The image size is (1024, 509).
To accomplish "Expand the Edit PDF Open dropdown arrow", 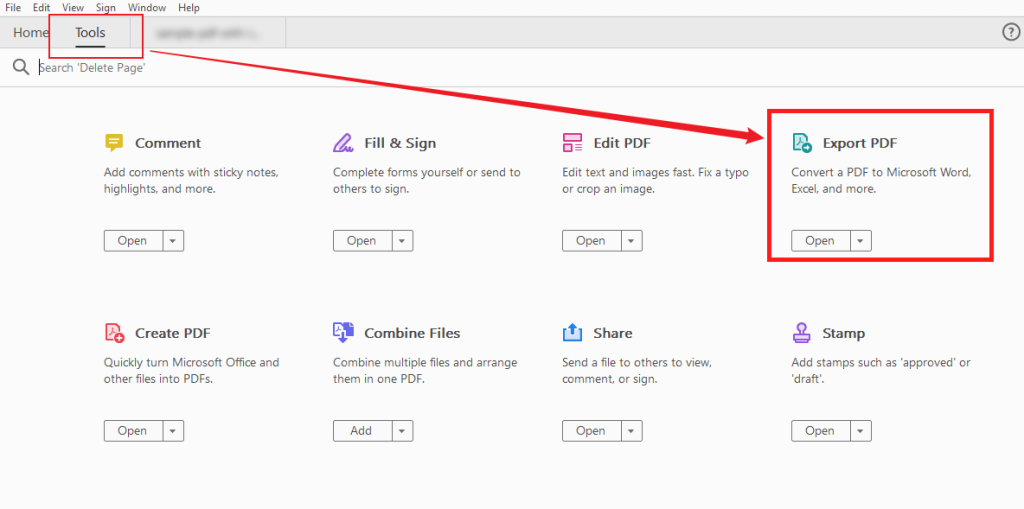I will pos(631,240).
